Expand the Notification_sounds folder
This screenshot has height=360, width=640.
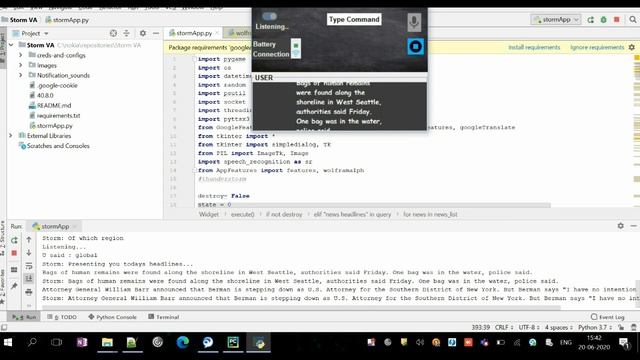pyautogui.click(x=20, y=75)
